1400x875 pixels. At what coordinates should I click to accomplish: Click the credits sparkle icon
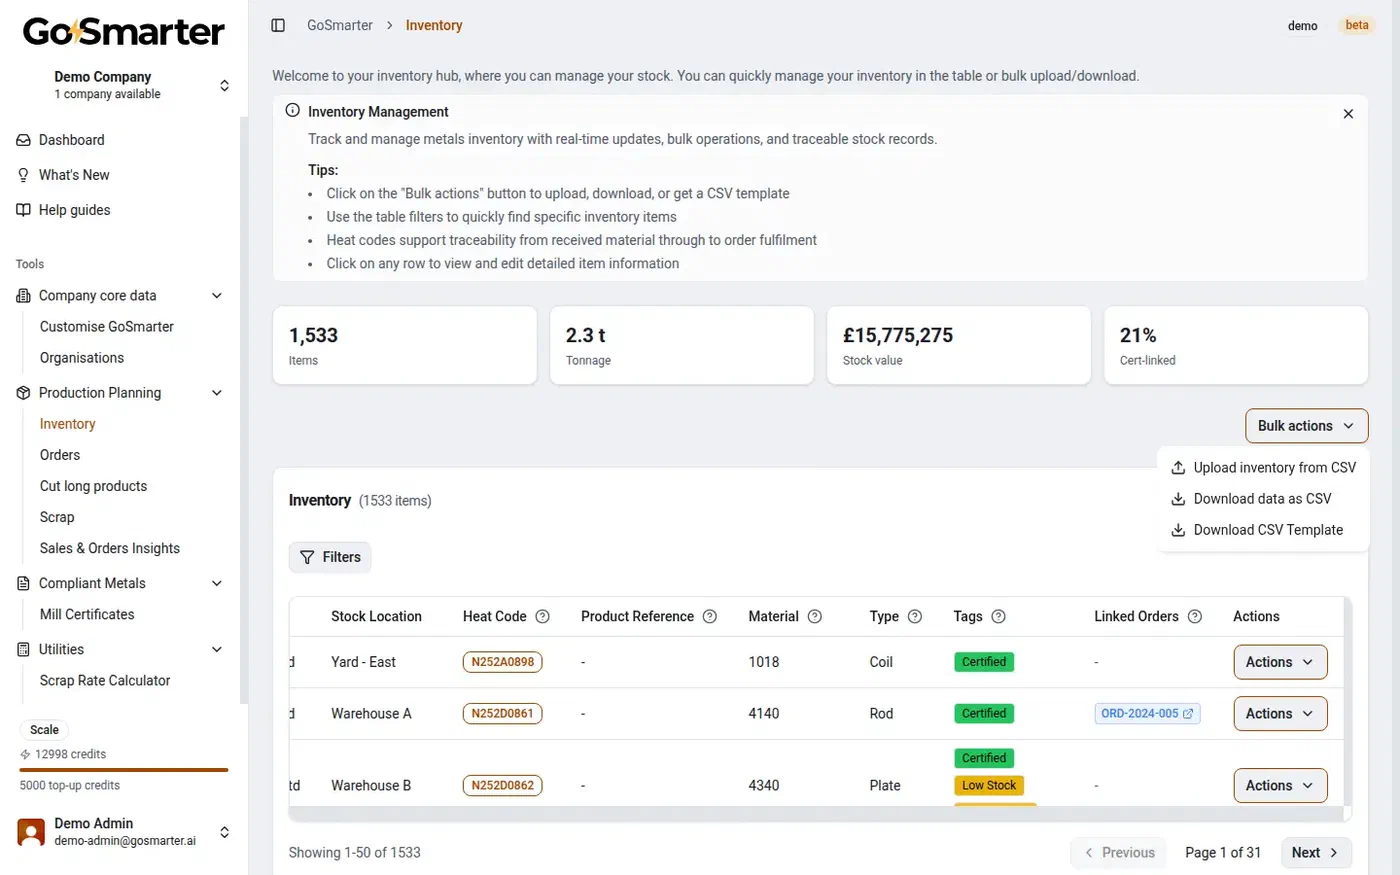point(25,754)
